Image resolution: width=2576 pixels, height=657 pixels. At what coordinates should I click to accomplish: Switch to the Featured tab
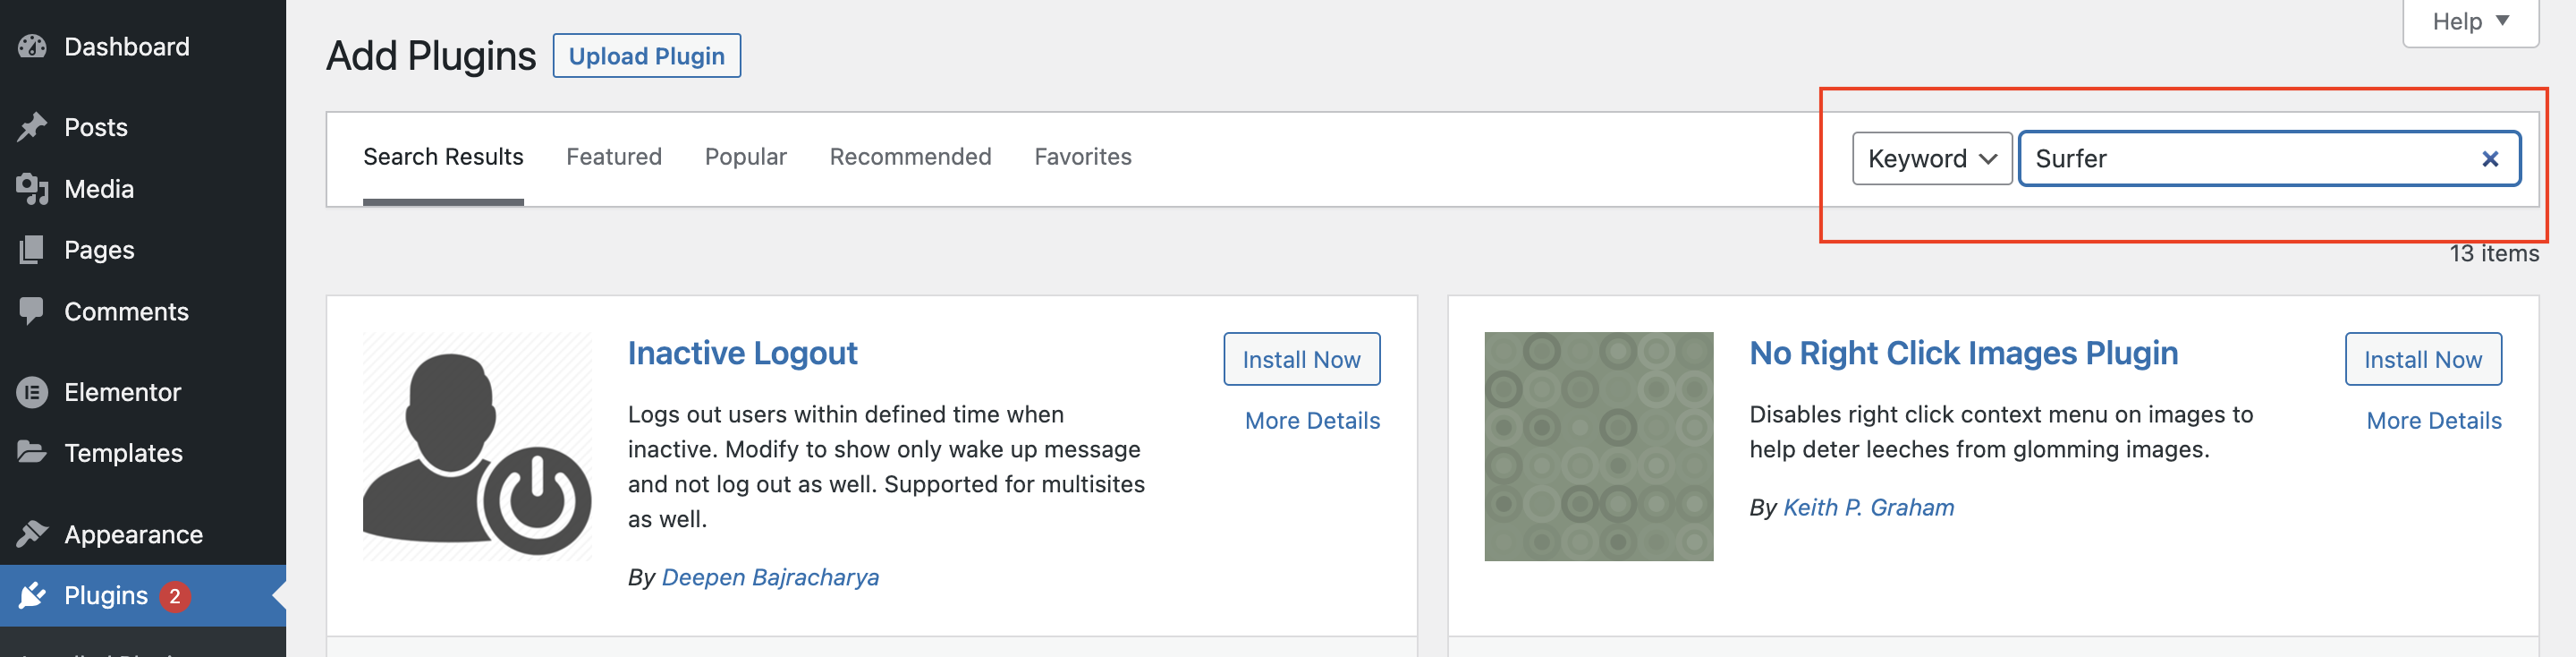613,157
